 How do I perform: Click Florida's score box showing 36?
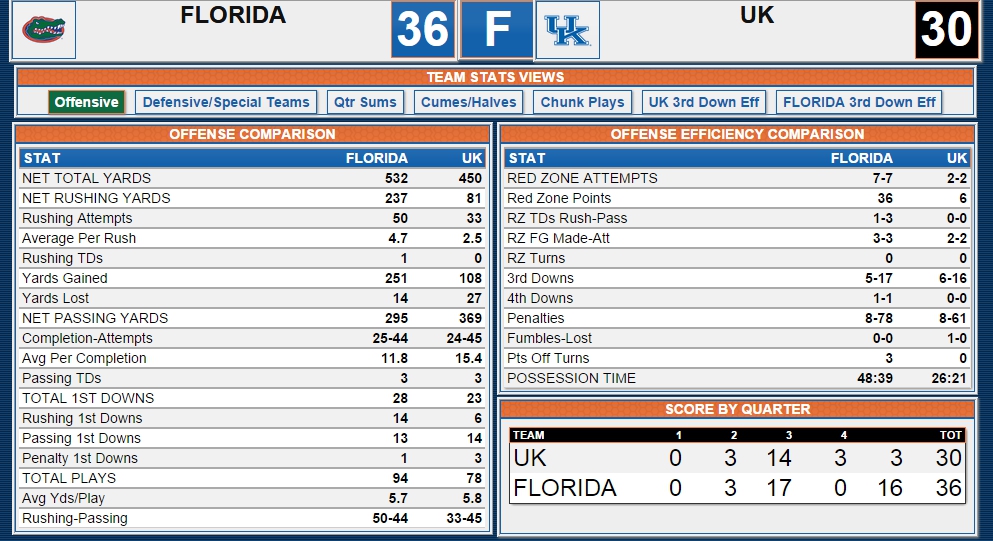click(423, 30)
